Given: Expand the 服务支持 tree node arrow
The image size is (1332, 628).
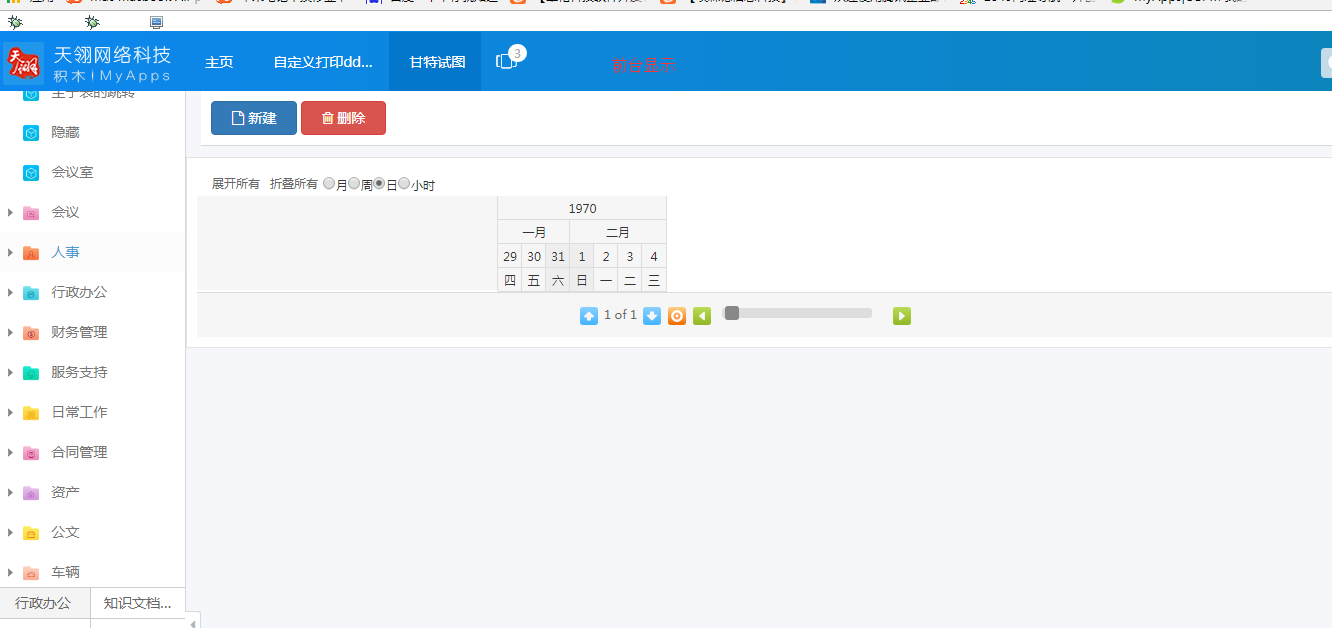Looking at the screenshot, I should coord(10,372).
